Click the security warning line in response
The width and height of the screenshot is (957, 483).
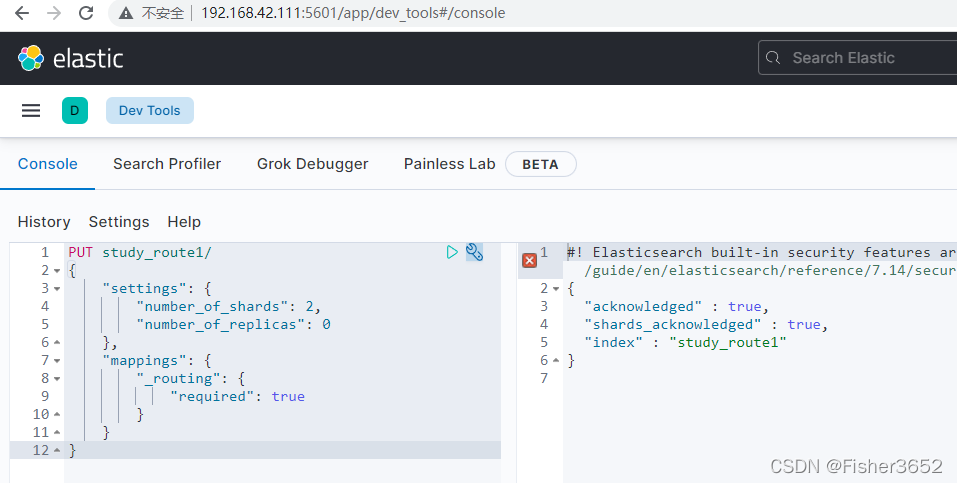pos(762,261)
